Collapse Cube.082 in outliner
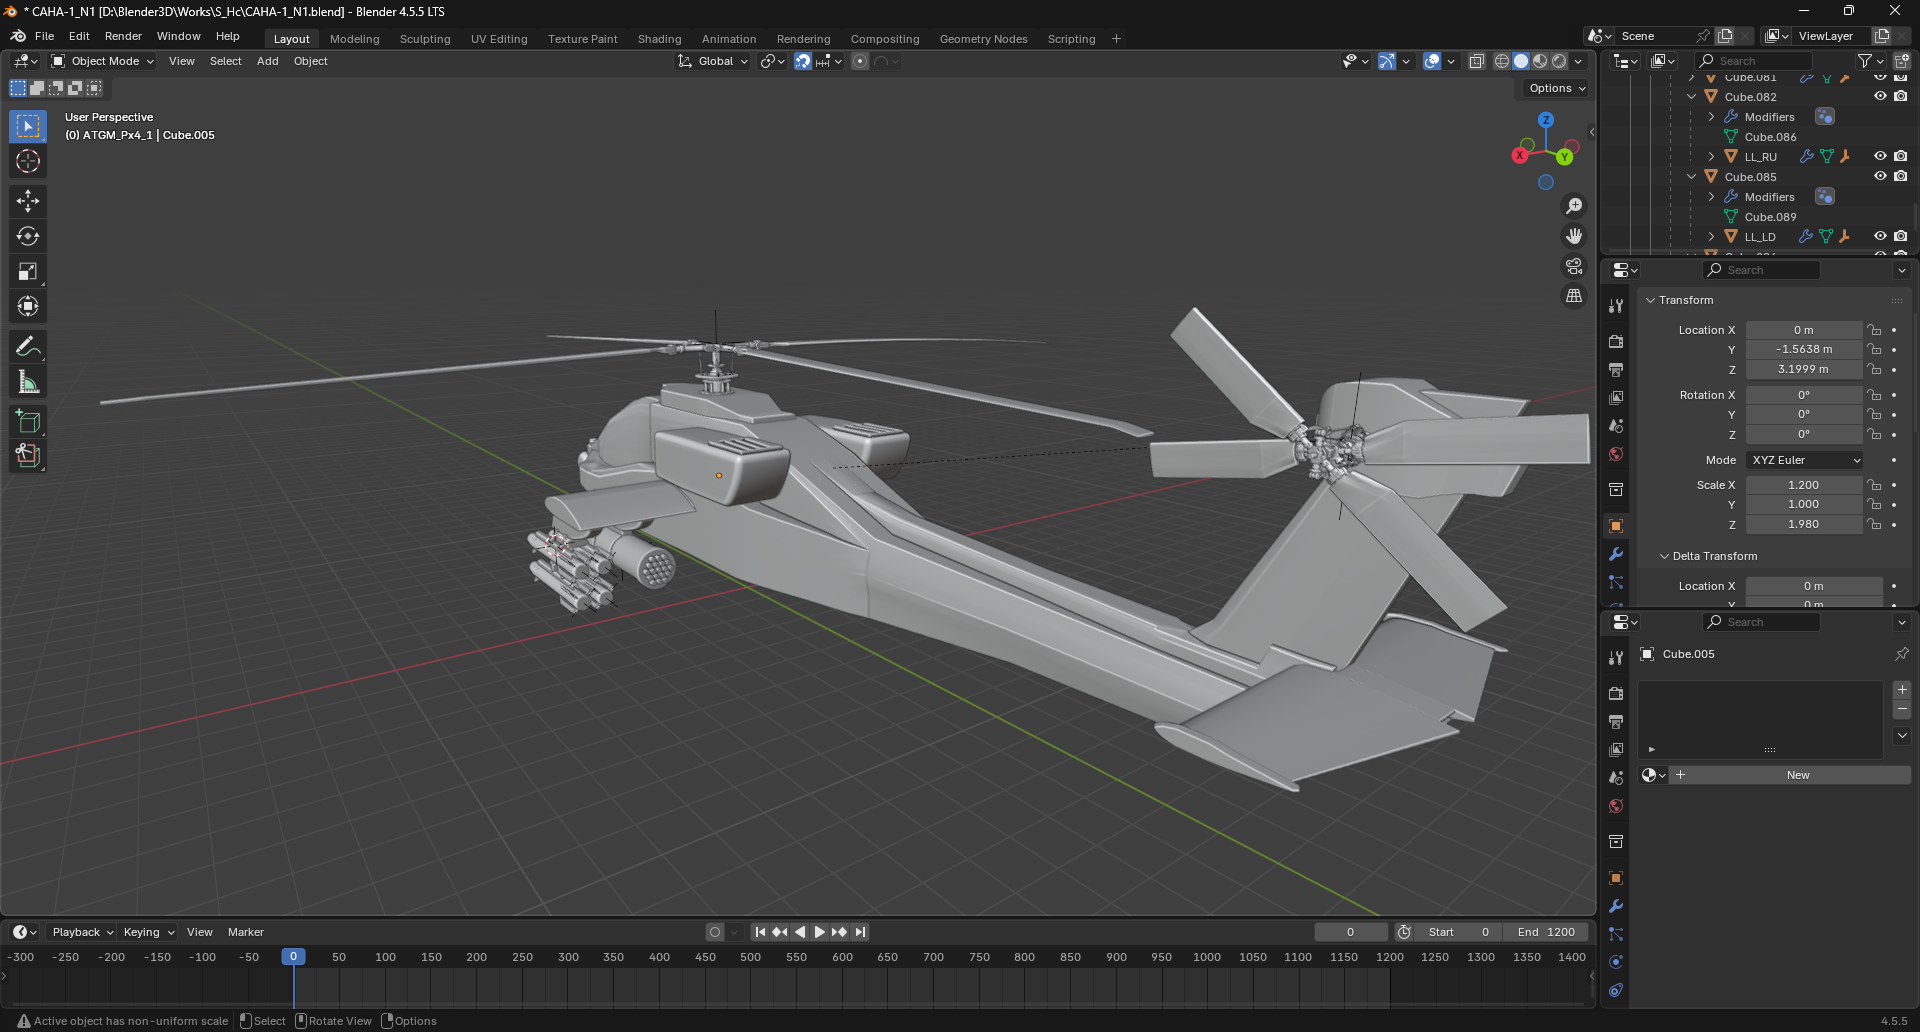 [1691, 97]
